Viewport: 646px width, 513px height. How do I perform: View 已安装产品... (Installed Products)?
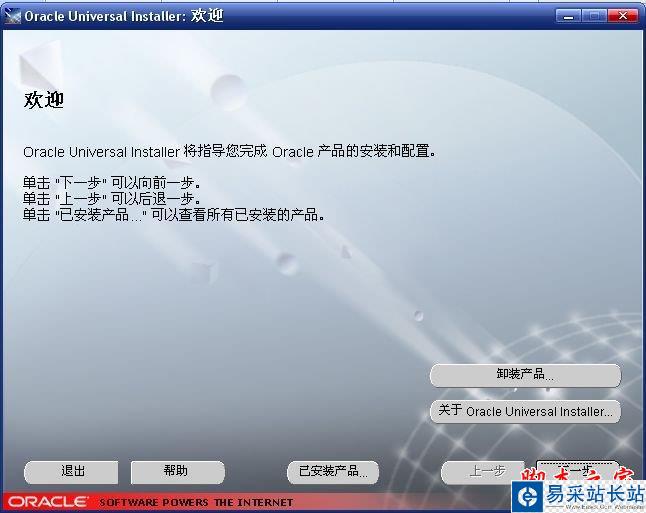point(333,472)
